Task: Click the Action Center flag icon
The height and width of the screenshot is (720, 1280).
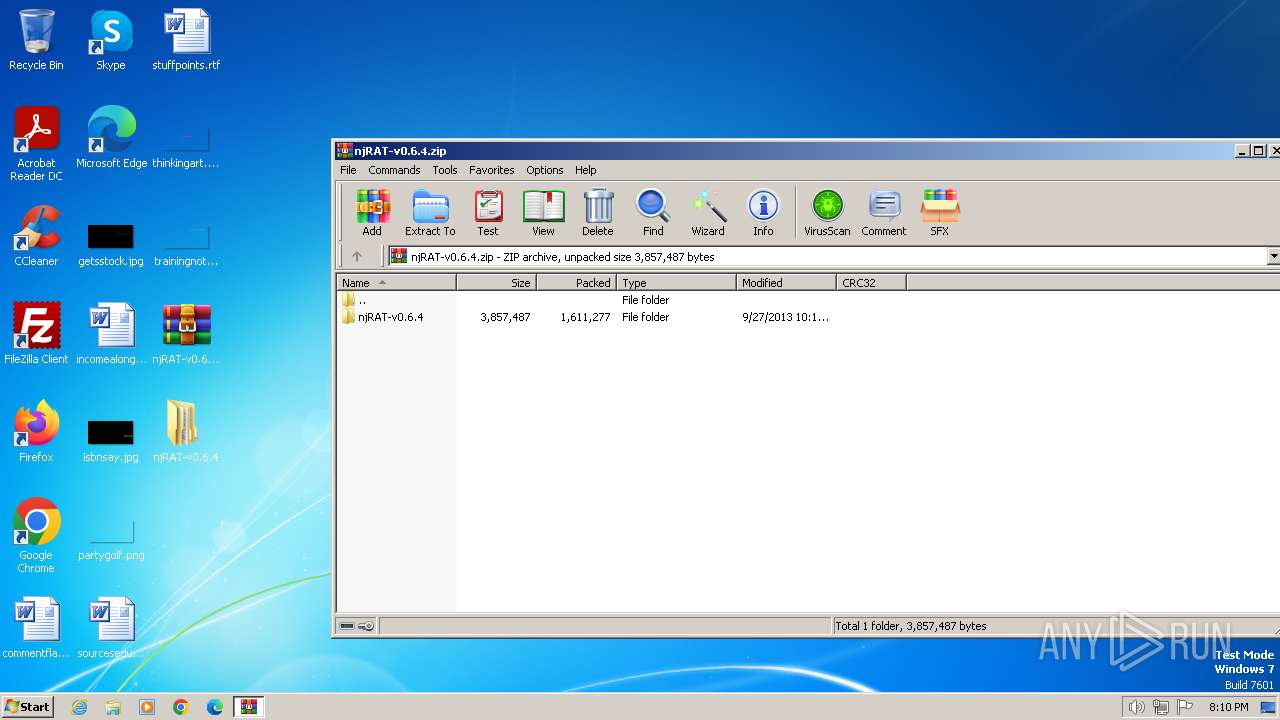Action: [1185, 707]
